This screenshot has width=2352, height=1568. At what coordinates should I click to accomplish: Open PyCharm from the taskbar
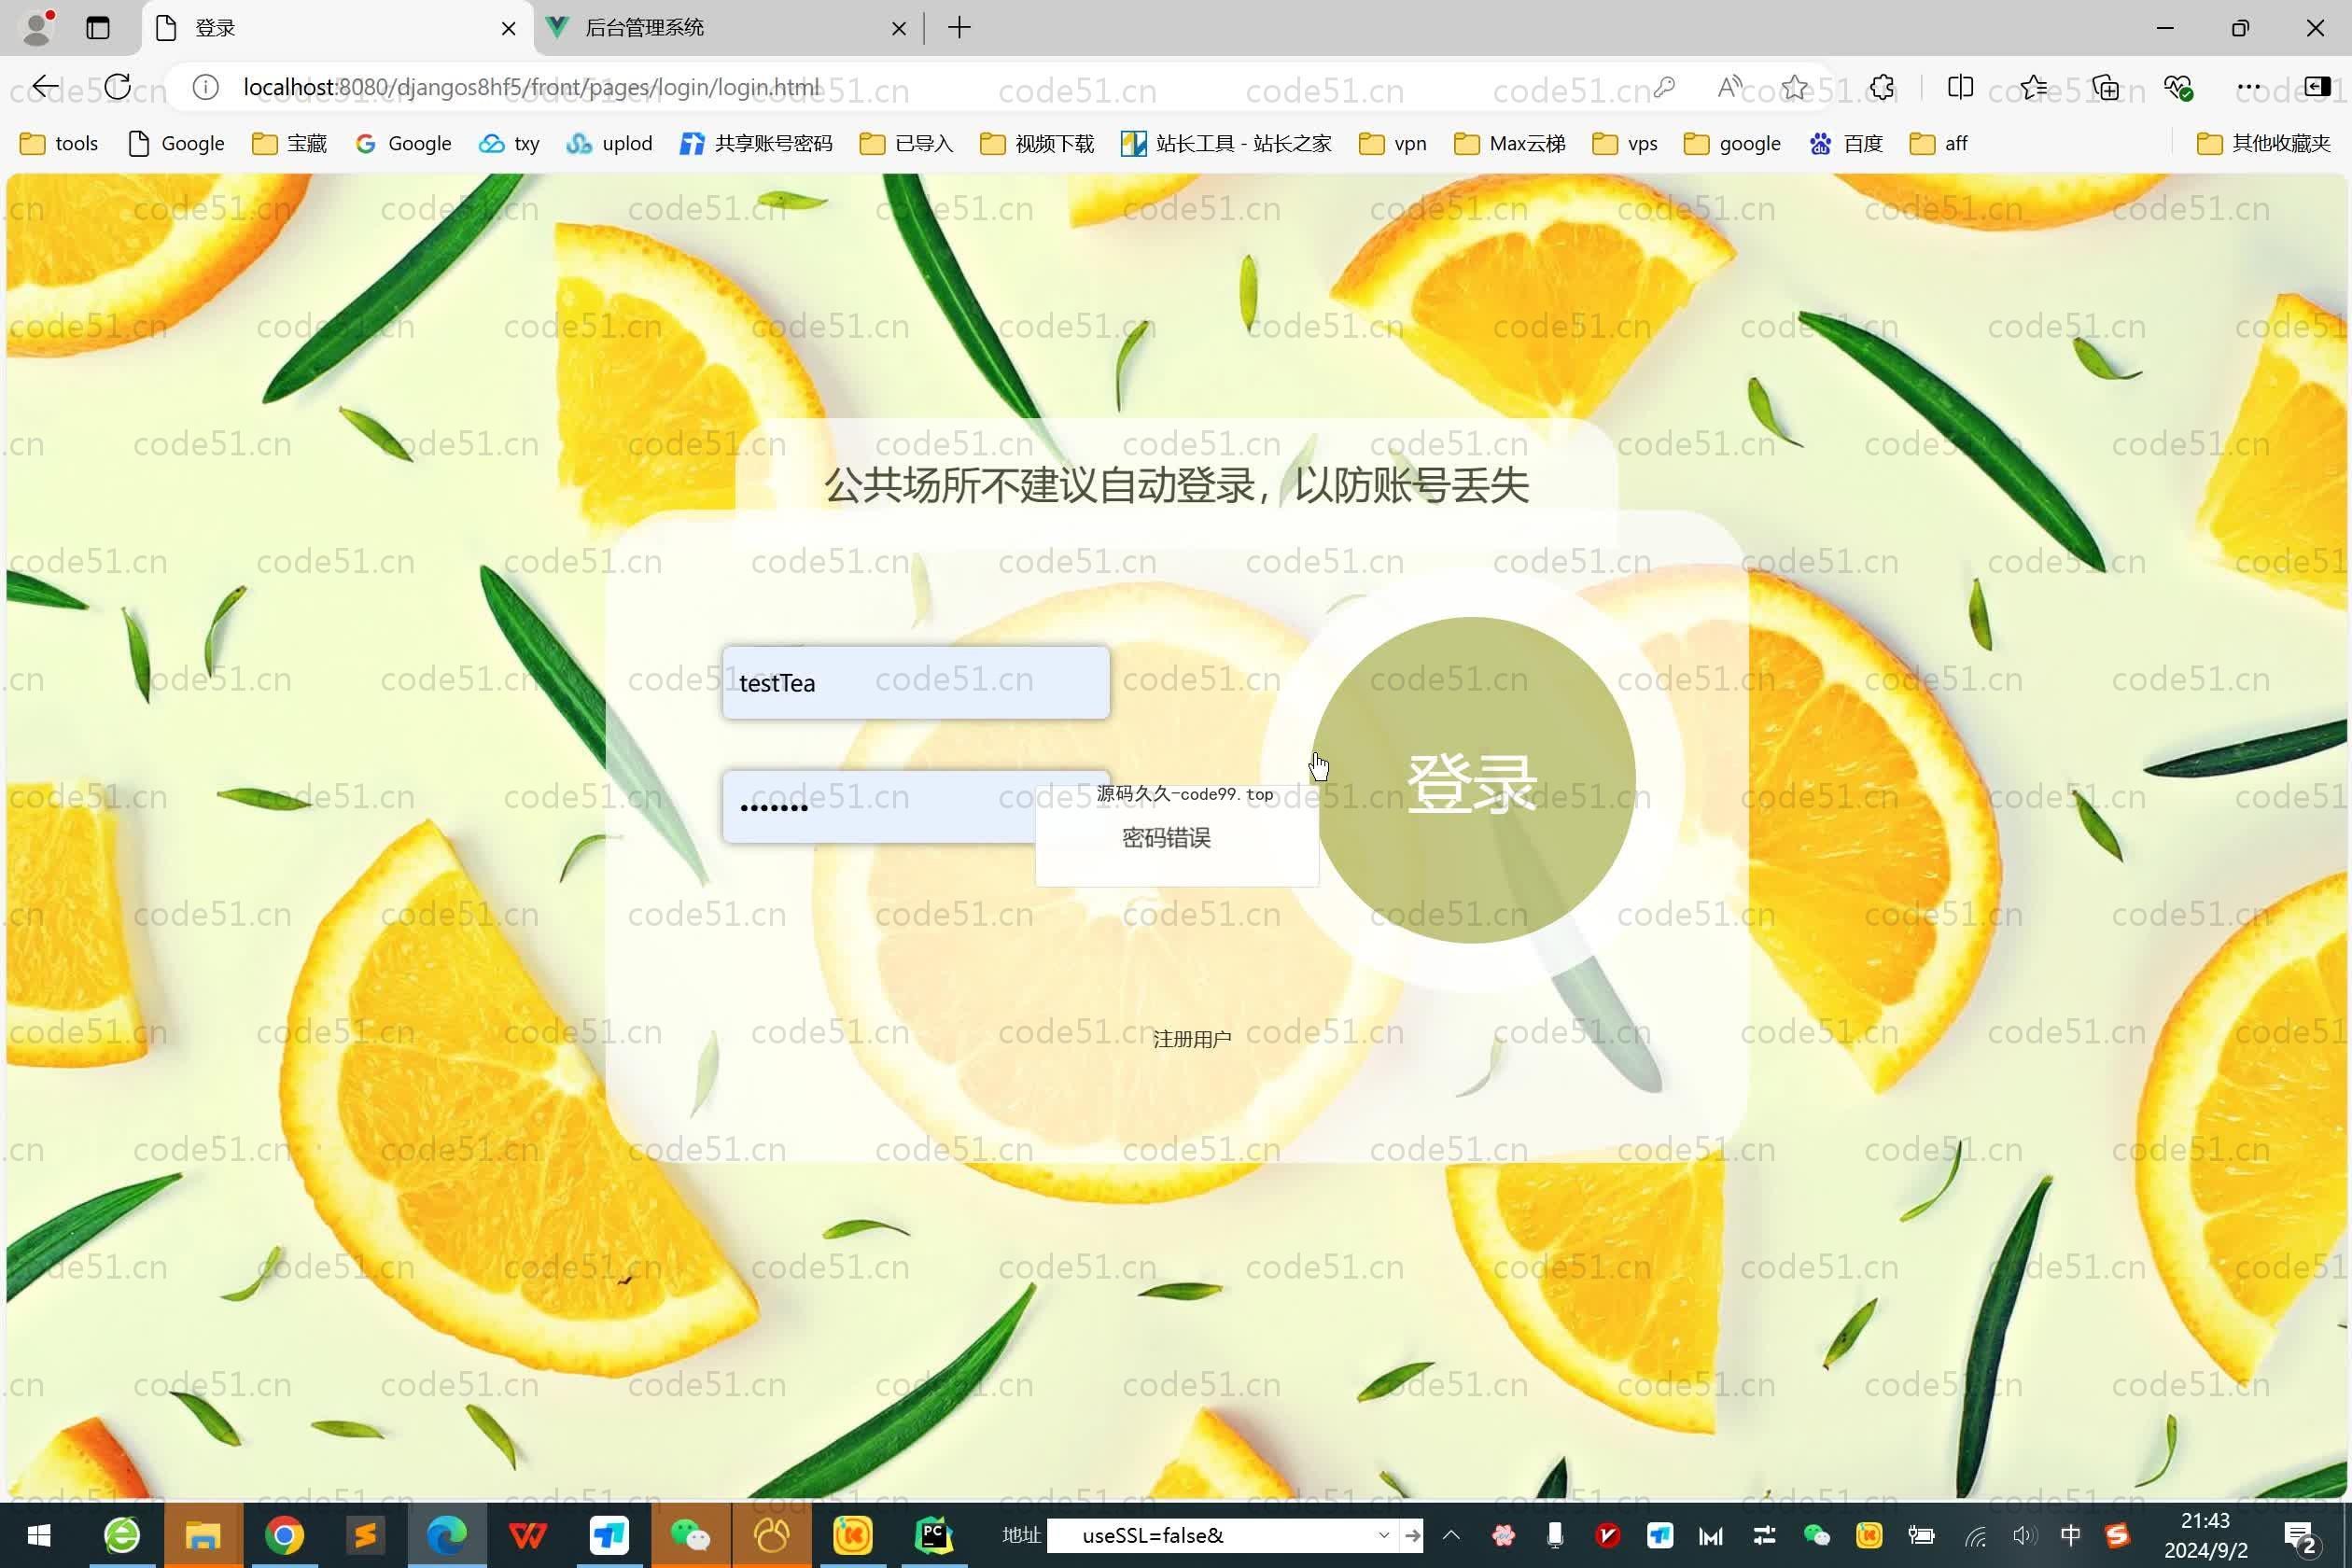tap(933, 1535)
